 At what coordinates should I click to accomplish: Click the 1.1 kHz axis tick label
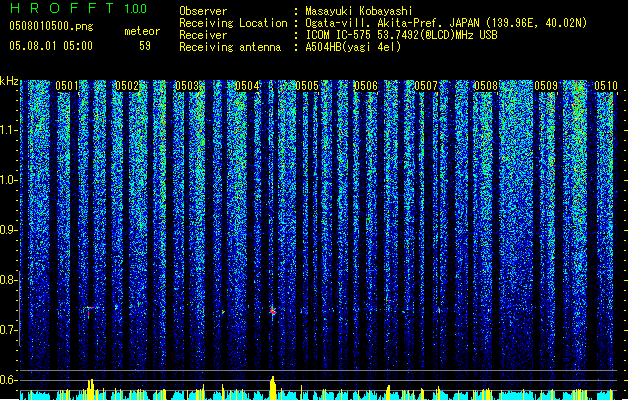point(9,130)
